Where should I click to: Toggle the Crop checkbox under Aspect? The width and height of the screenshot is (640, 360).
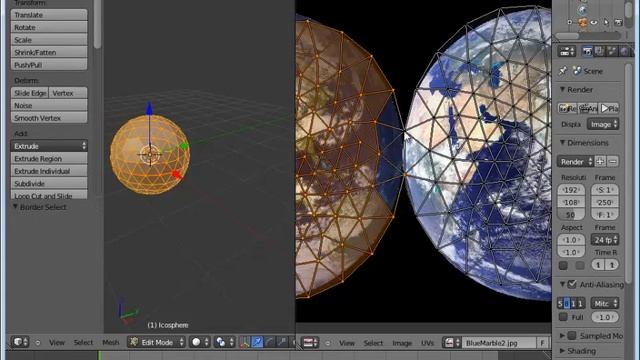580,265
